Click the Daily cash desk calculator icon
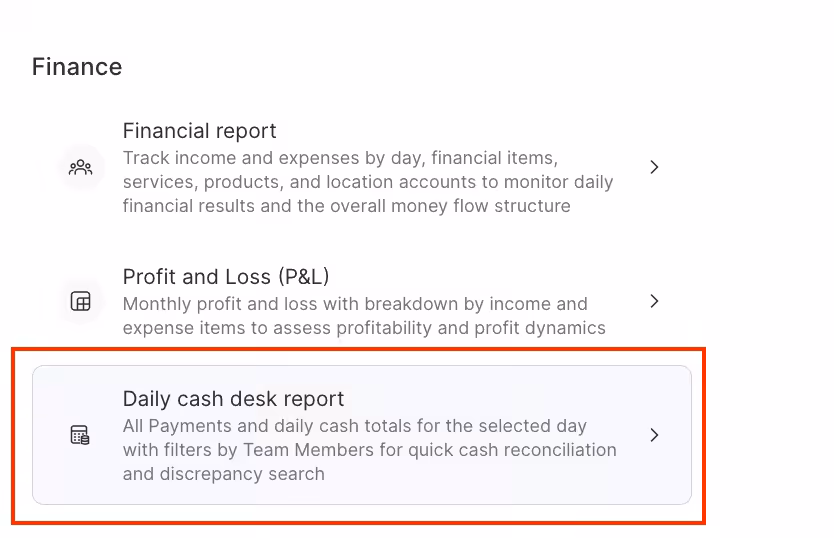 tap(80, 435)
